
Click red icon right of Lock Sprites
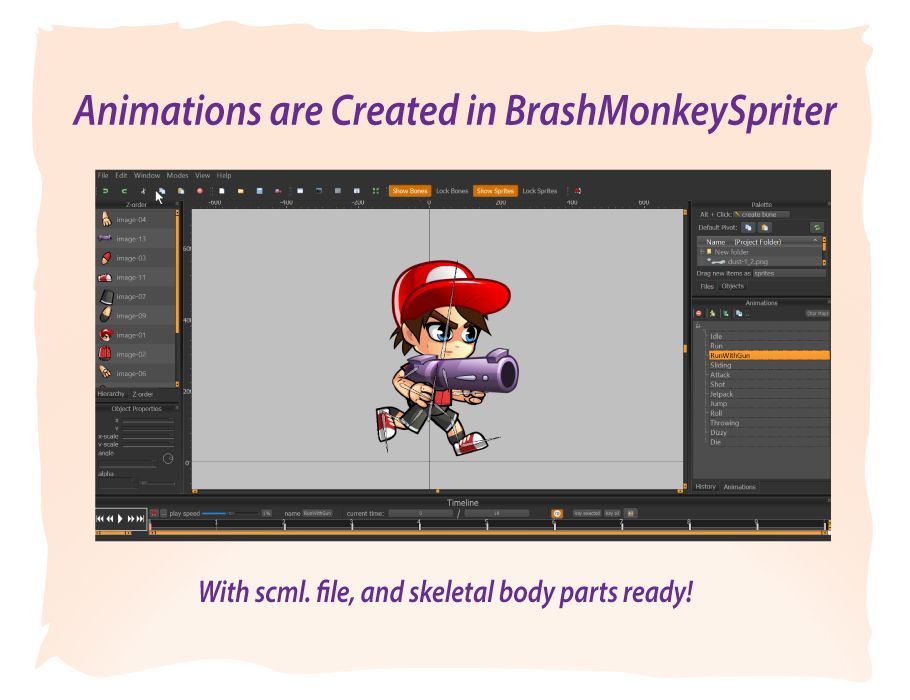(x=577, y=191)
